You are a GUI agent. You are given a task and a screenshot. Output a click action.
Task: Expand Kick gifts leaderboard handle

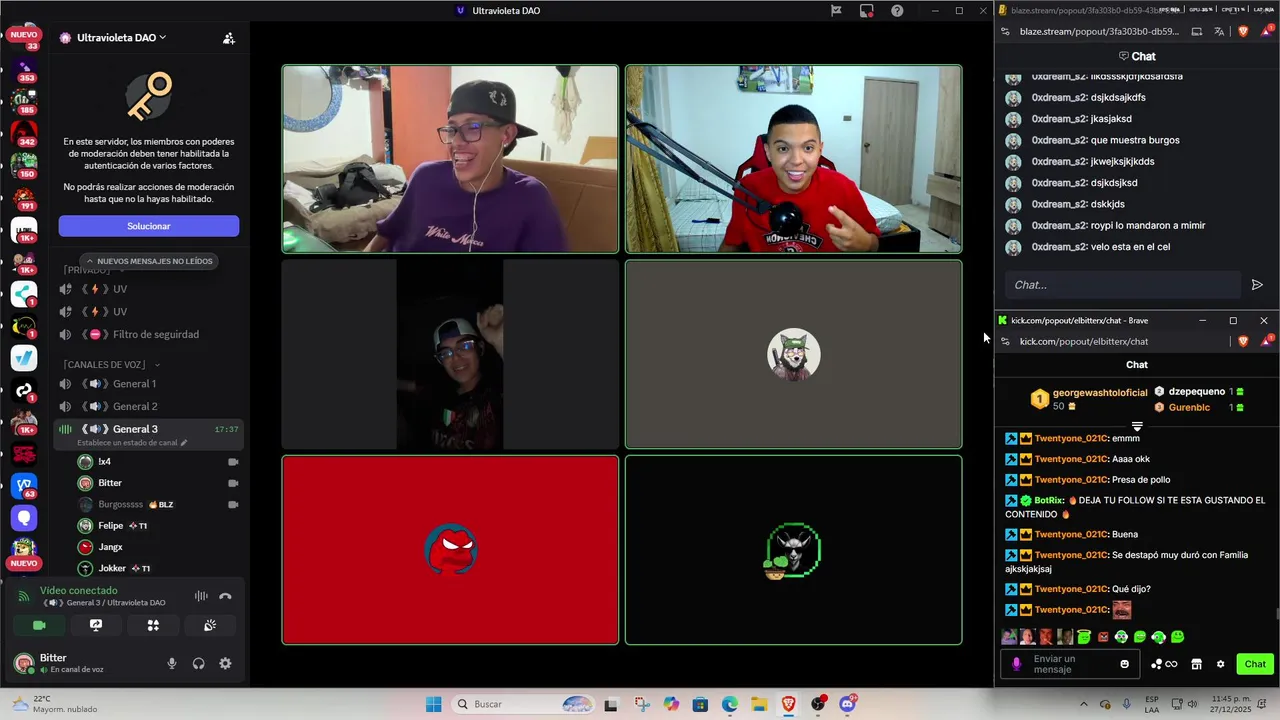click(1137, 427)
